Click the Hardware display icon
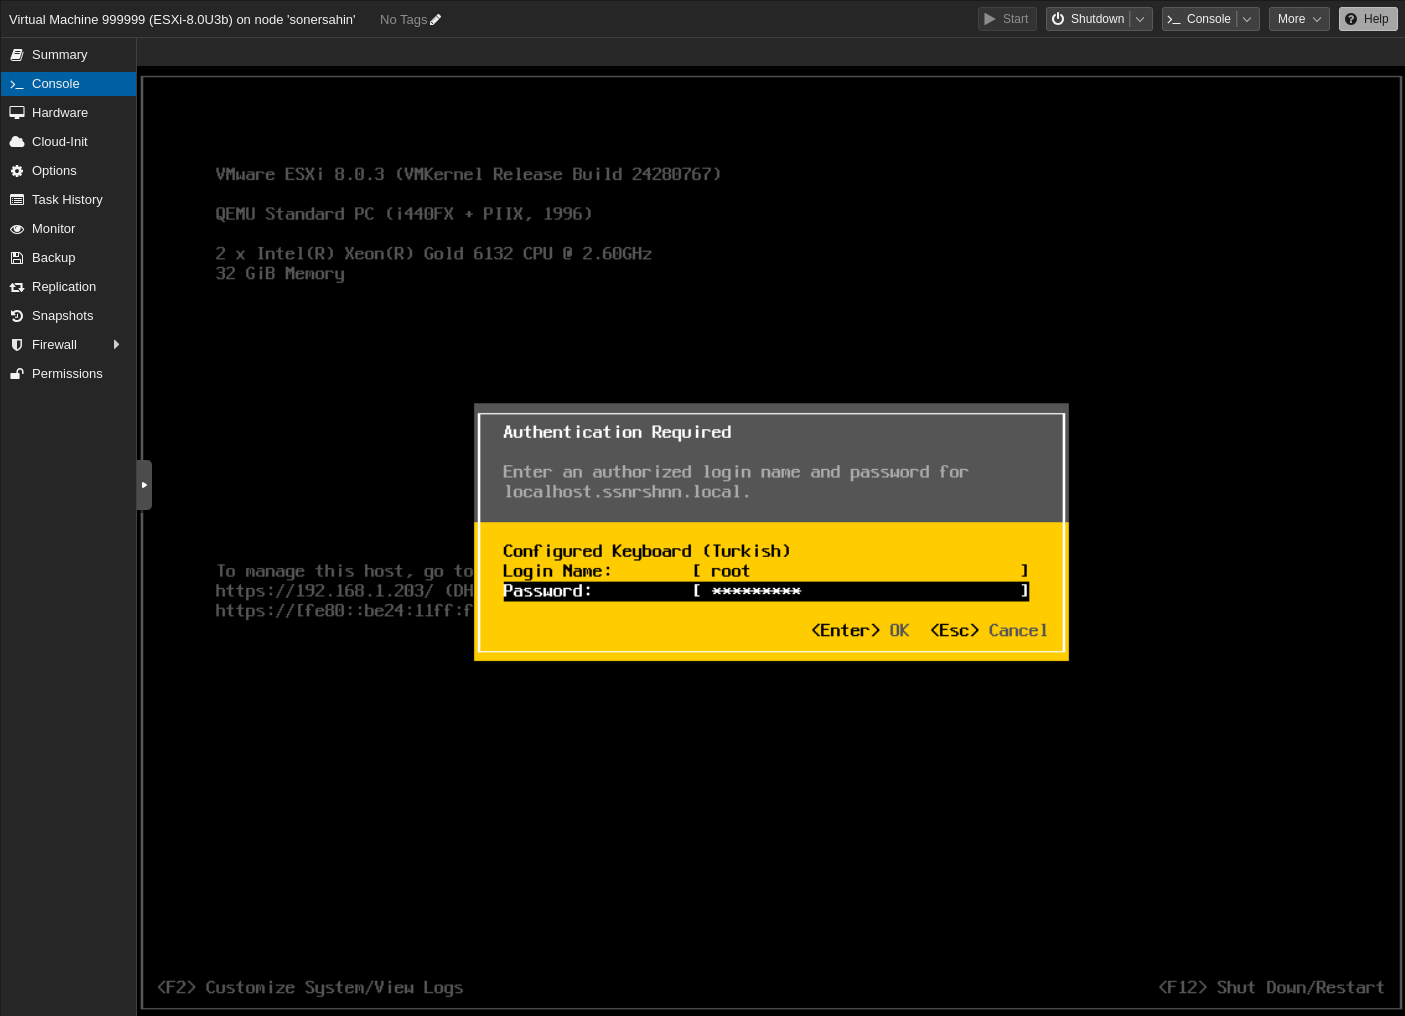The image size is (1405, 1016). click(17, 112)
